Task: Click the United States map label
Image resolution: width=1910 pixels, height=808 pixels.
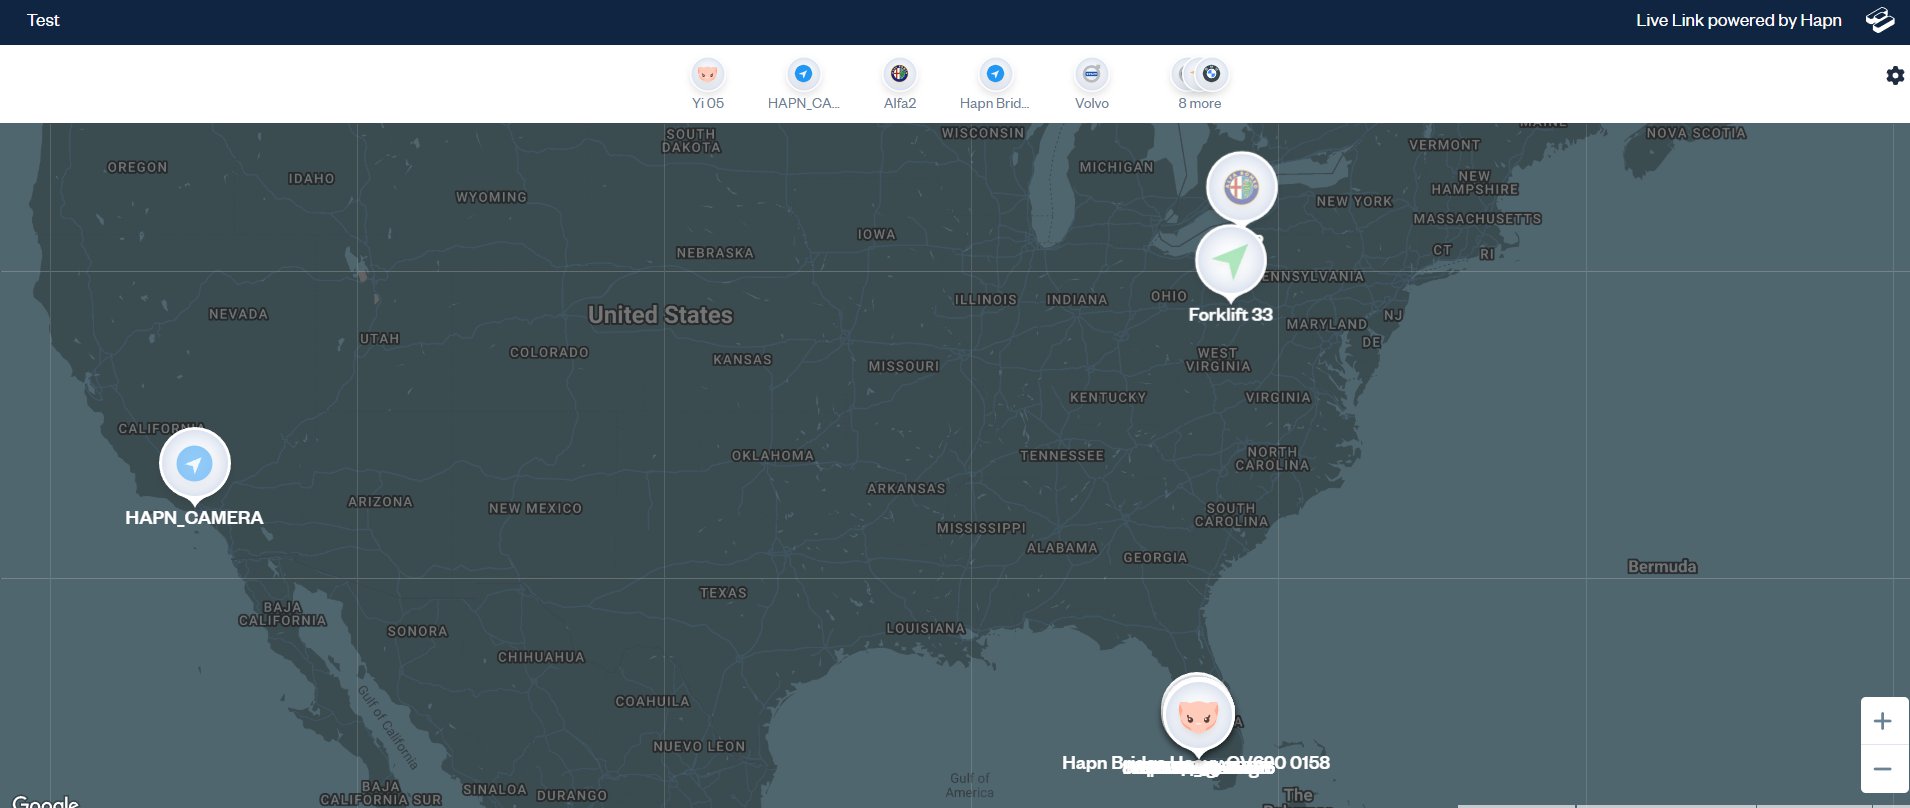Action: 660,315
